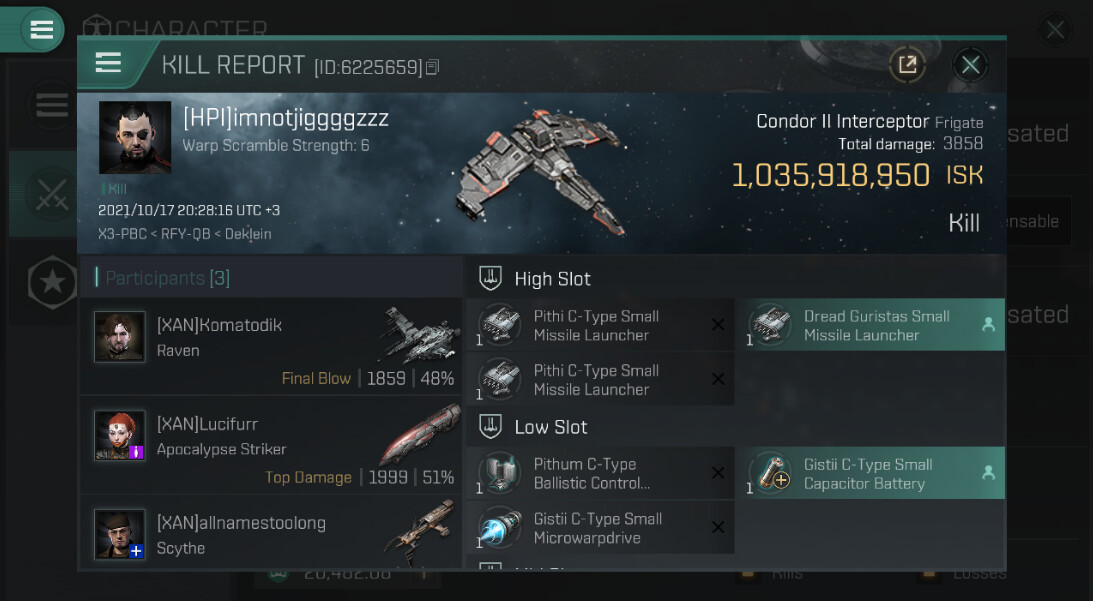Click the Pithum C-Type Ballistic Control item
1093x601 pixels.
click(600, 473)
